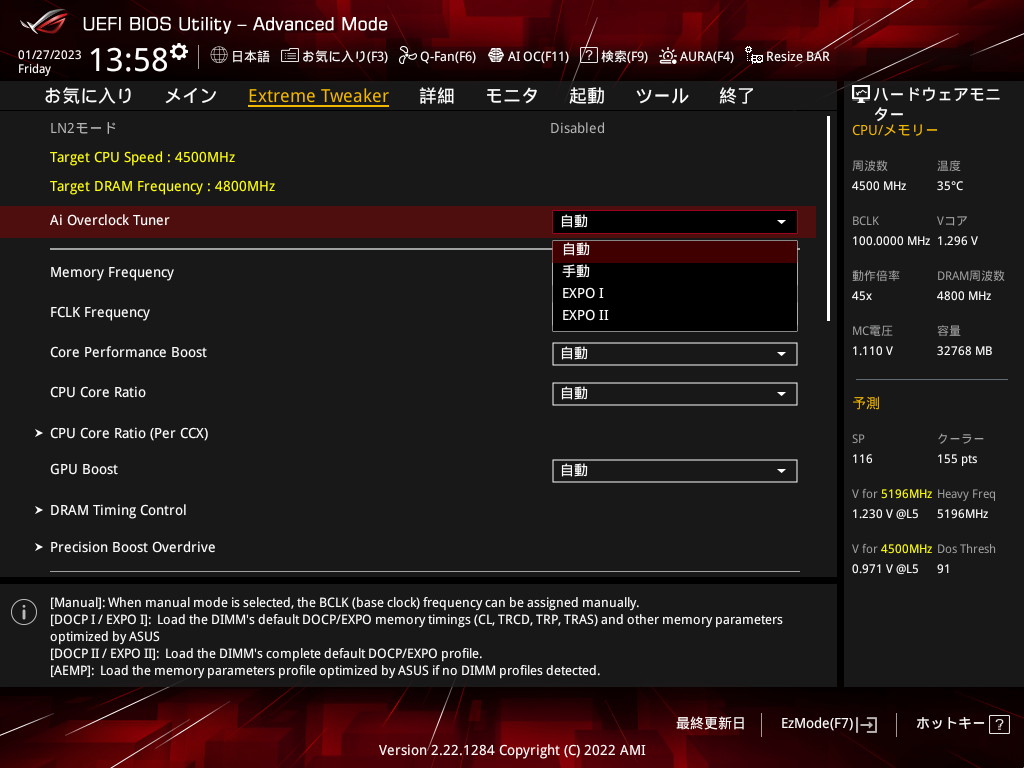Open the 詳細 tab
The height and width of the screenshot is (768, 1024).
(x=437, y=96)
